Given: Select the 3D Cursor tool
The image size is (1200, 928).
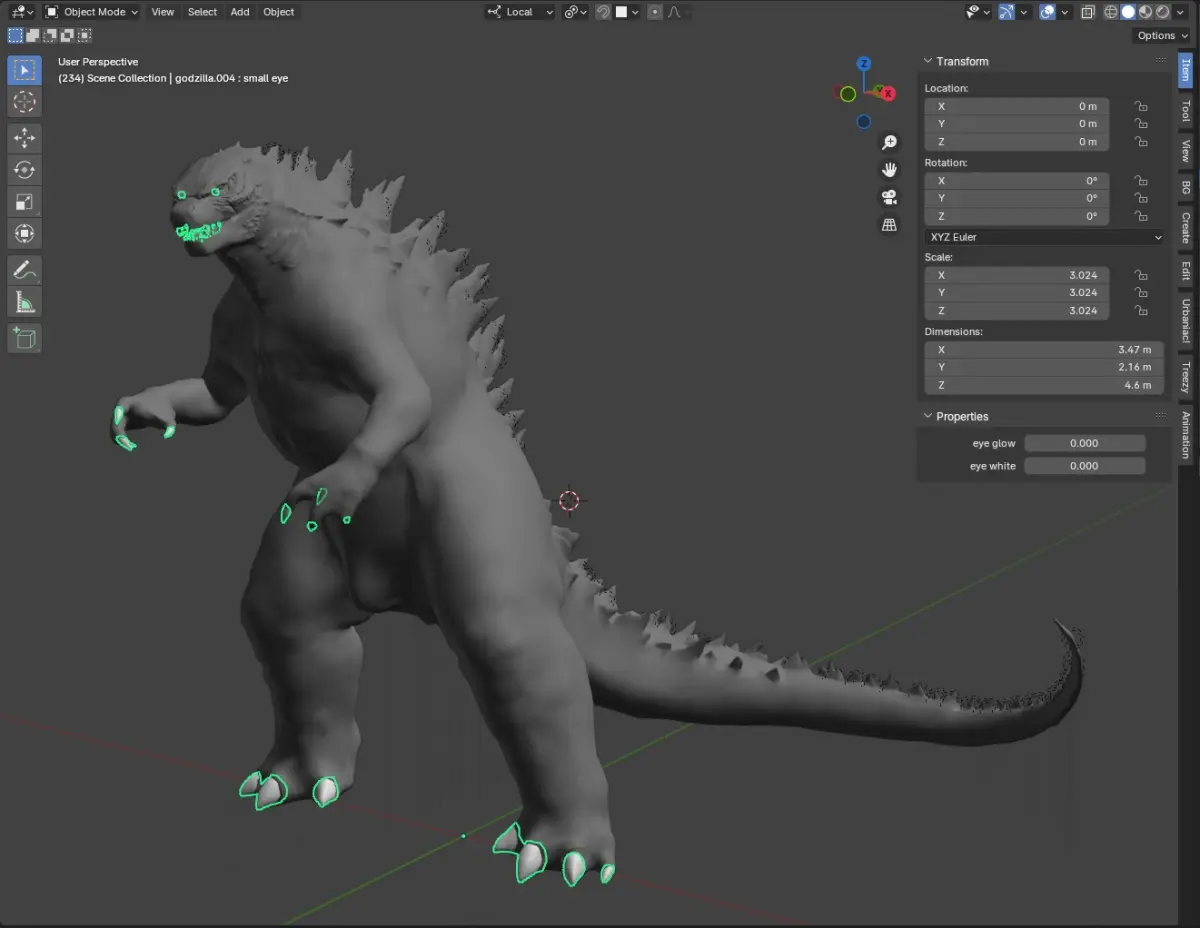Looking at the screenshot, I should [x=25, y=102].
